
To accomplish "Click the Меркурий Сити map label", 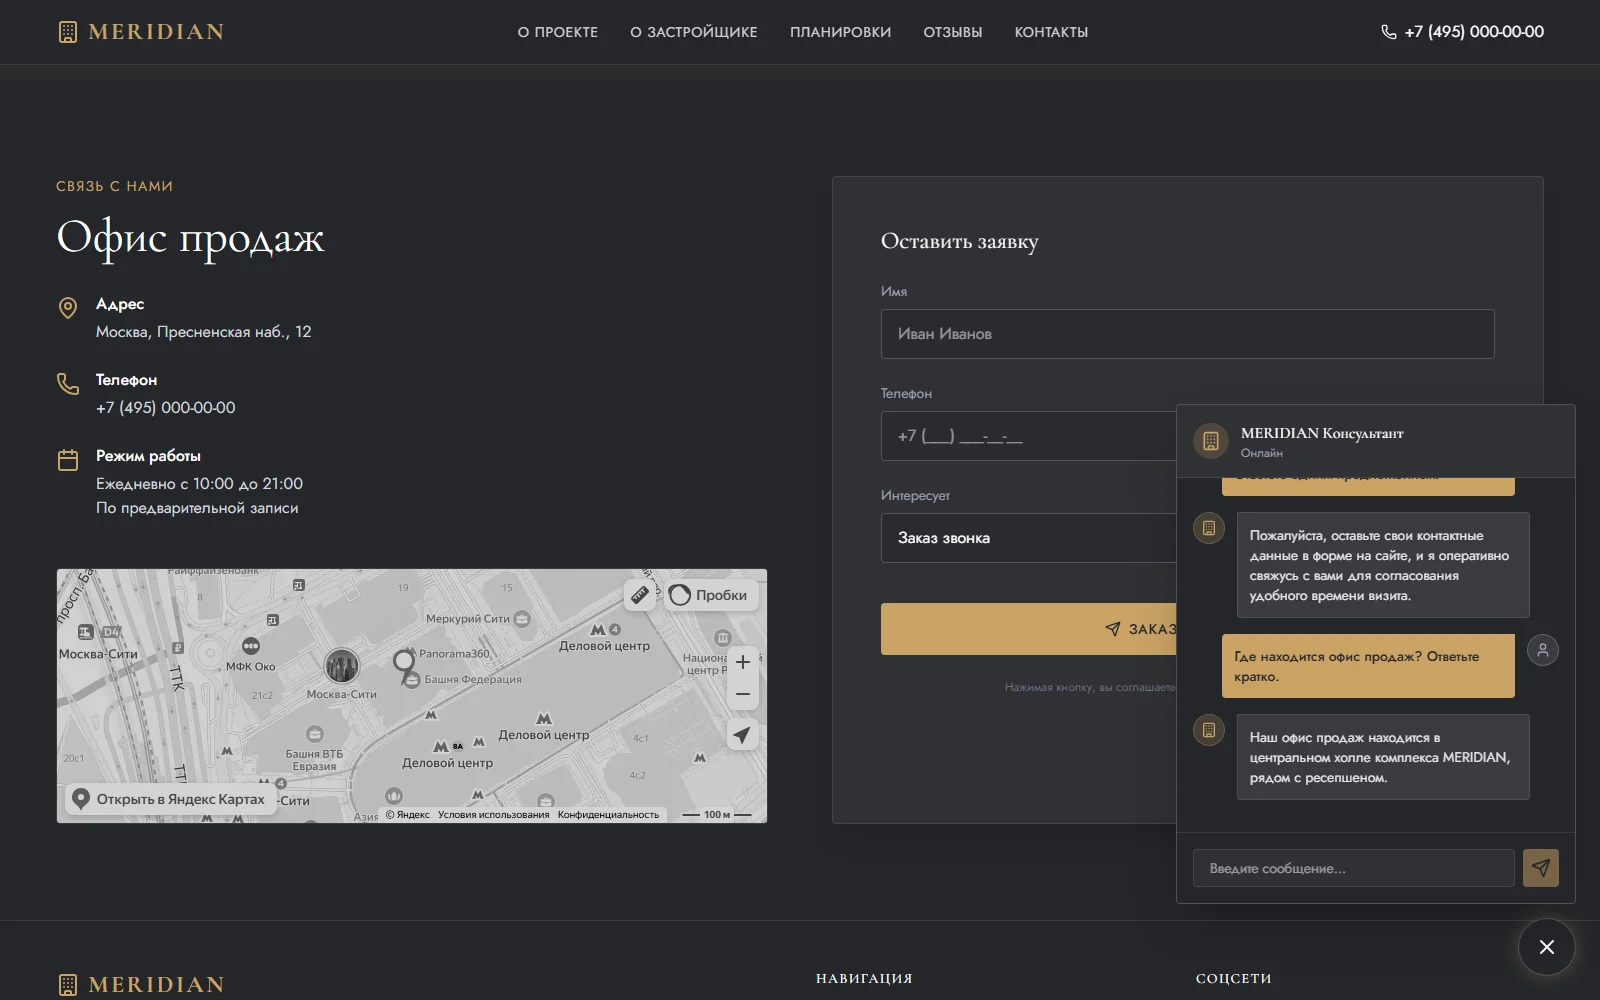I will 468,619.
